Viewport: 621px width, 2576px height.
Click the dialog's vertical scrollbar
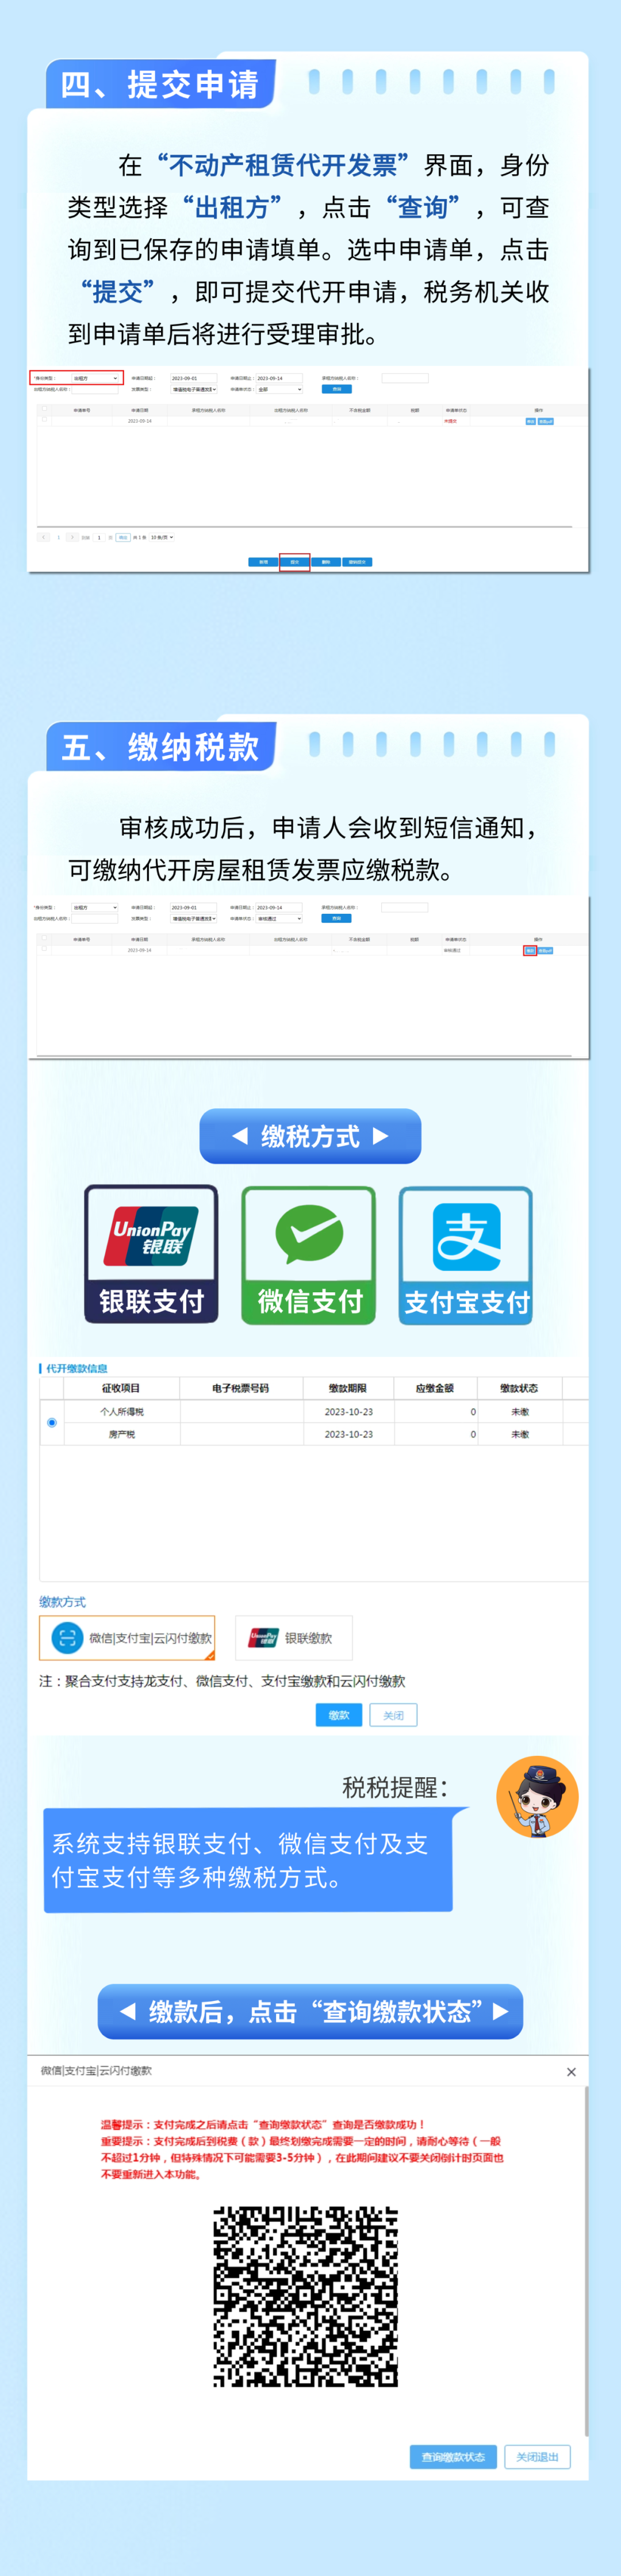tap(586, 2260)
